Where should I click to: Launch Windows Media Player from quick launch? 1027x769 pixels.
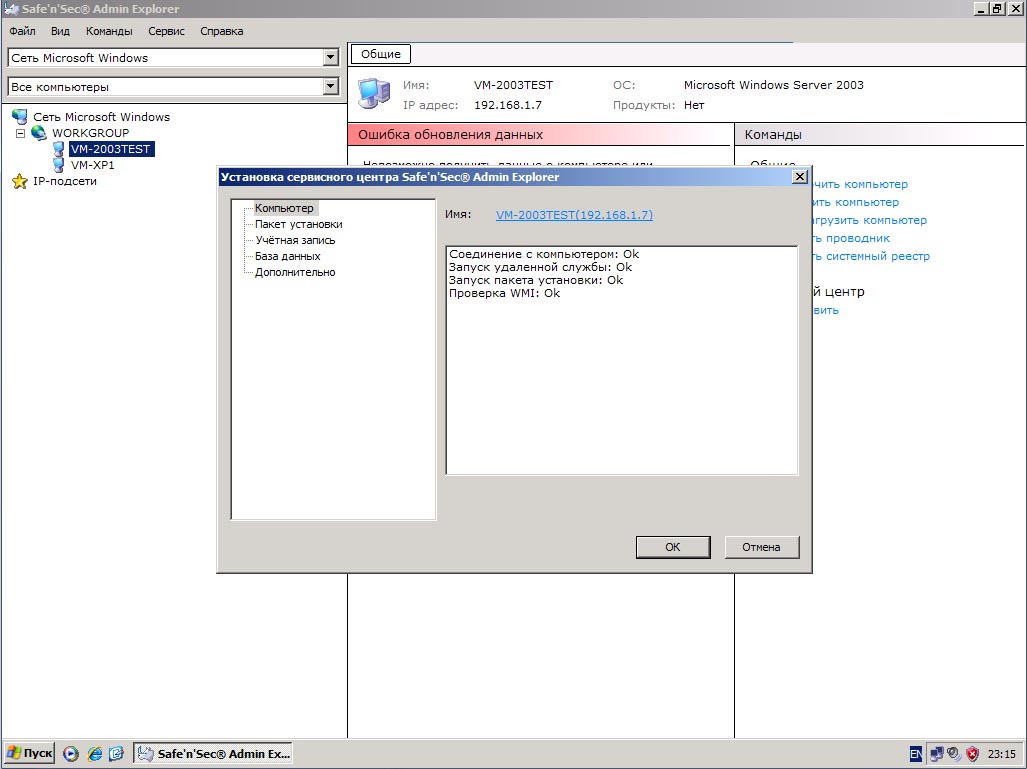click(71, 754)
